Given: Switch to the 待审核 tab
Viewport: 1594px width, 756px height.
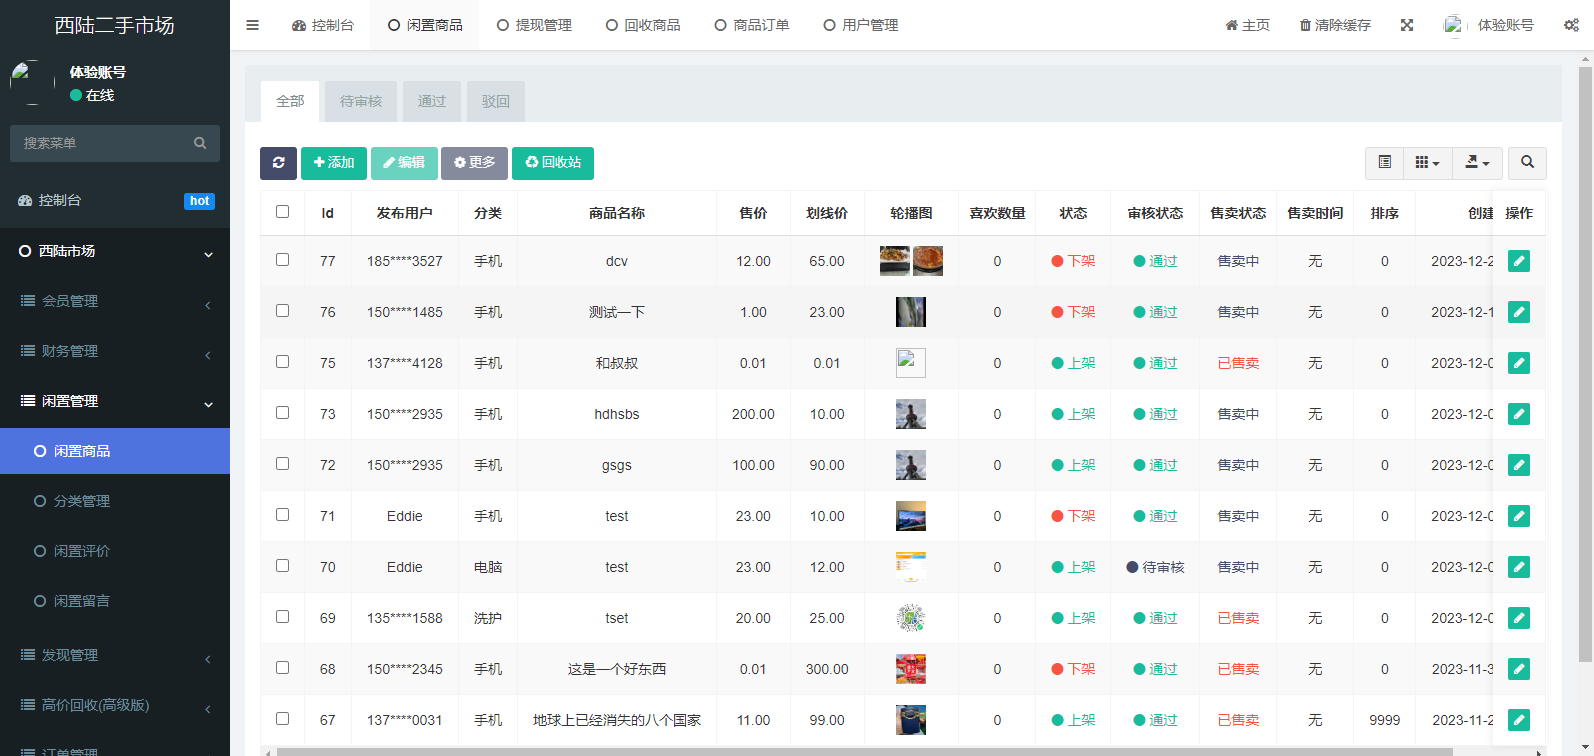Looking at the screenshot, I should tap(361, 101).
